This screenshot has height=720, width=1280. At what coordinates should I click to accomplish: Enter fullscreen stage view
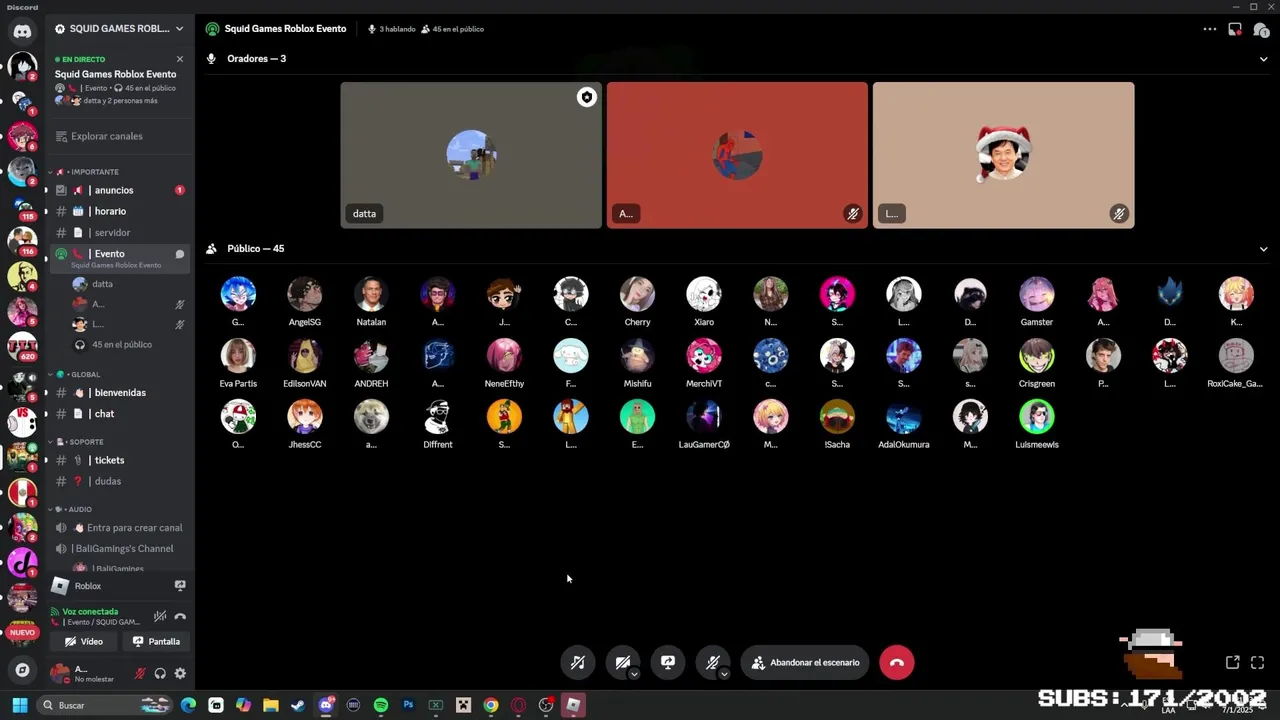point(1258,662)
